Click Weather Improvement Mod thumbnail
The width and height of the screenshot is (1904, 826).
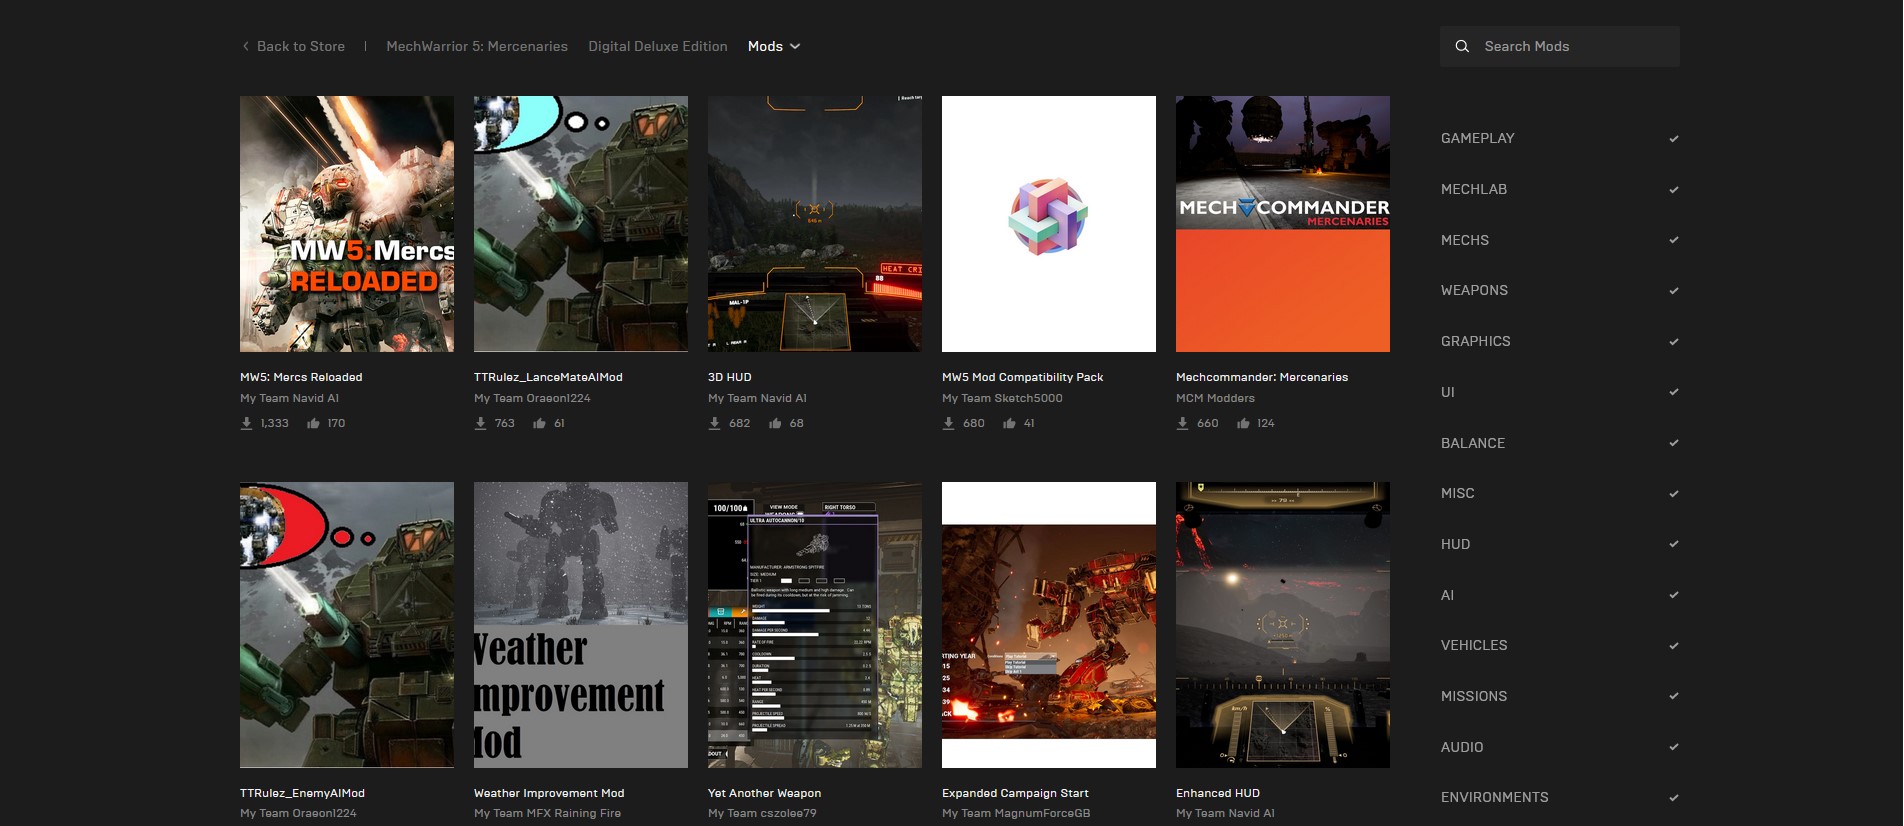[581, 625]
